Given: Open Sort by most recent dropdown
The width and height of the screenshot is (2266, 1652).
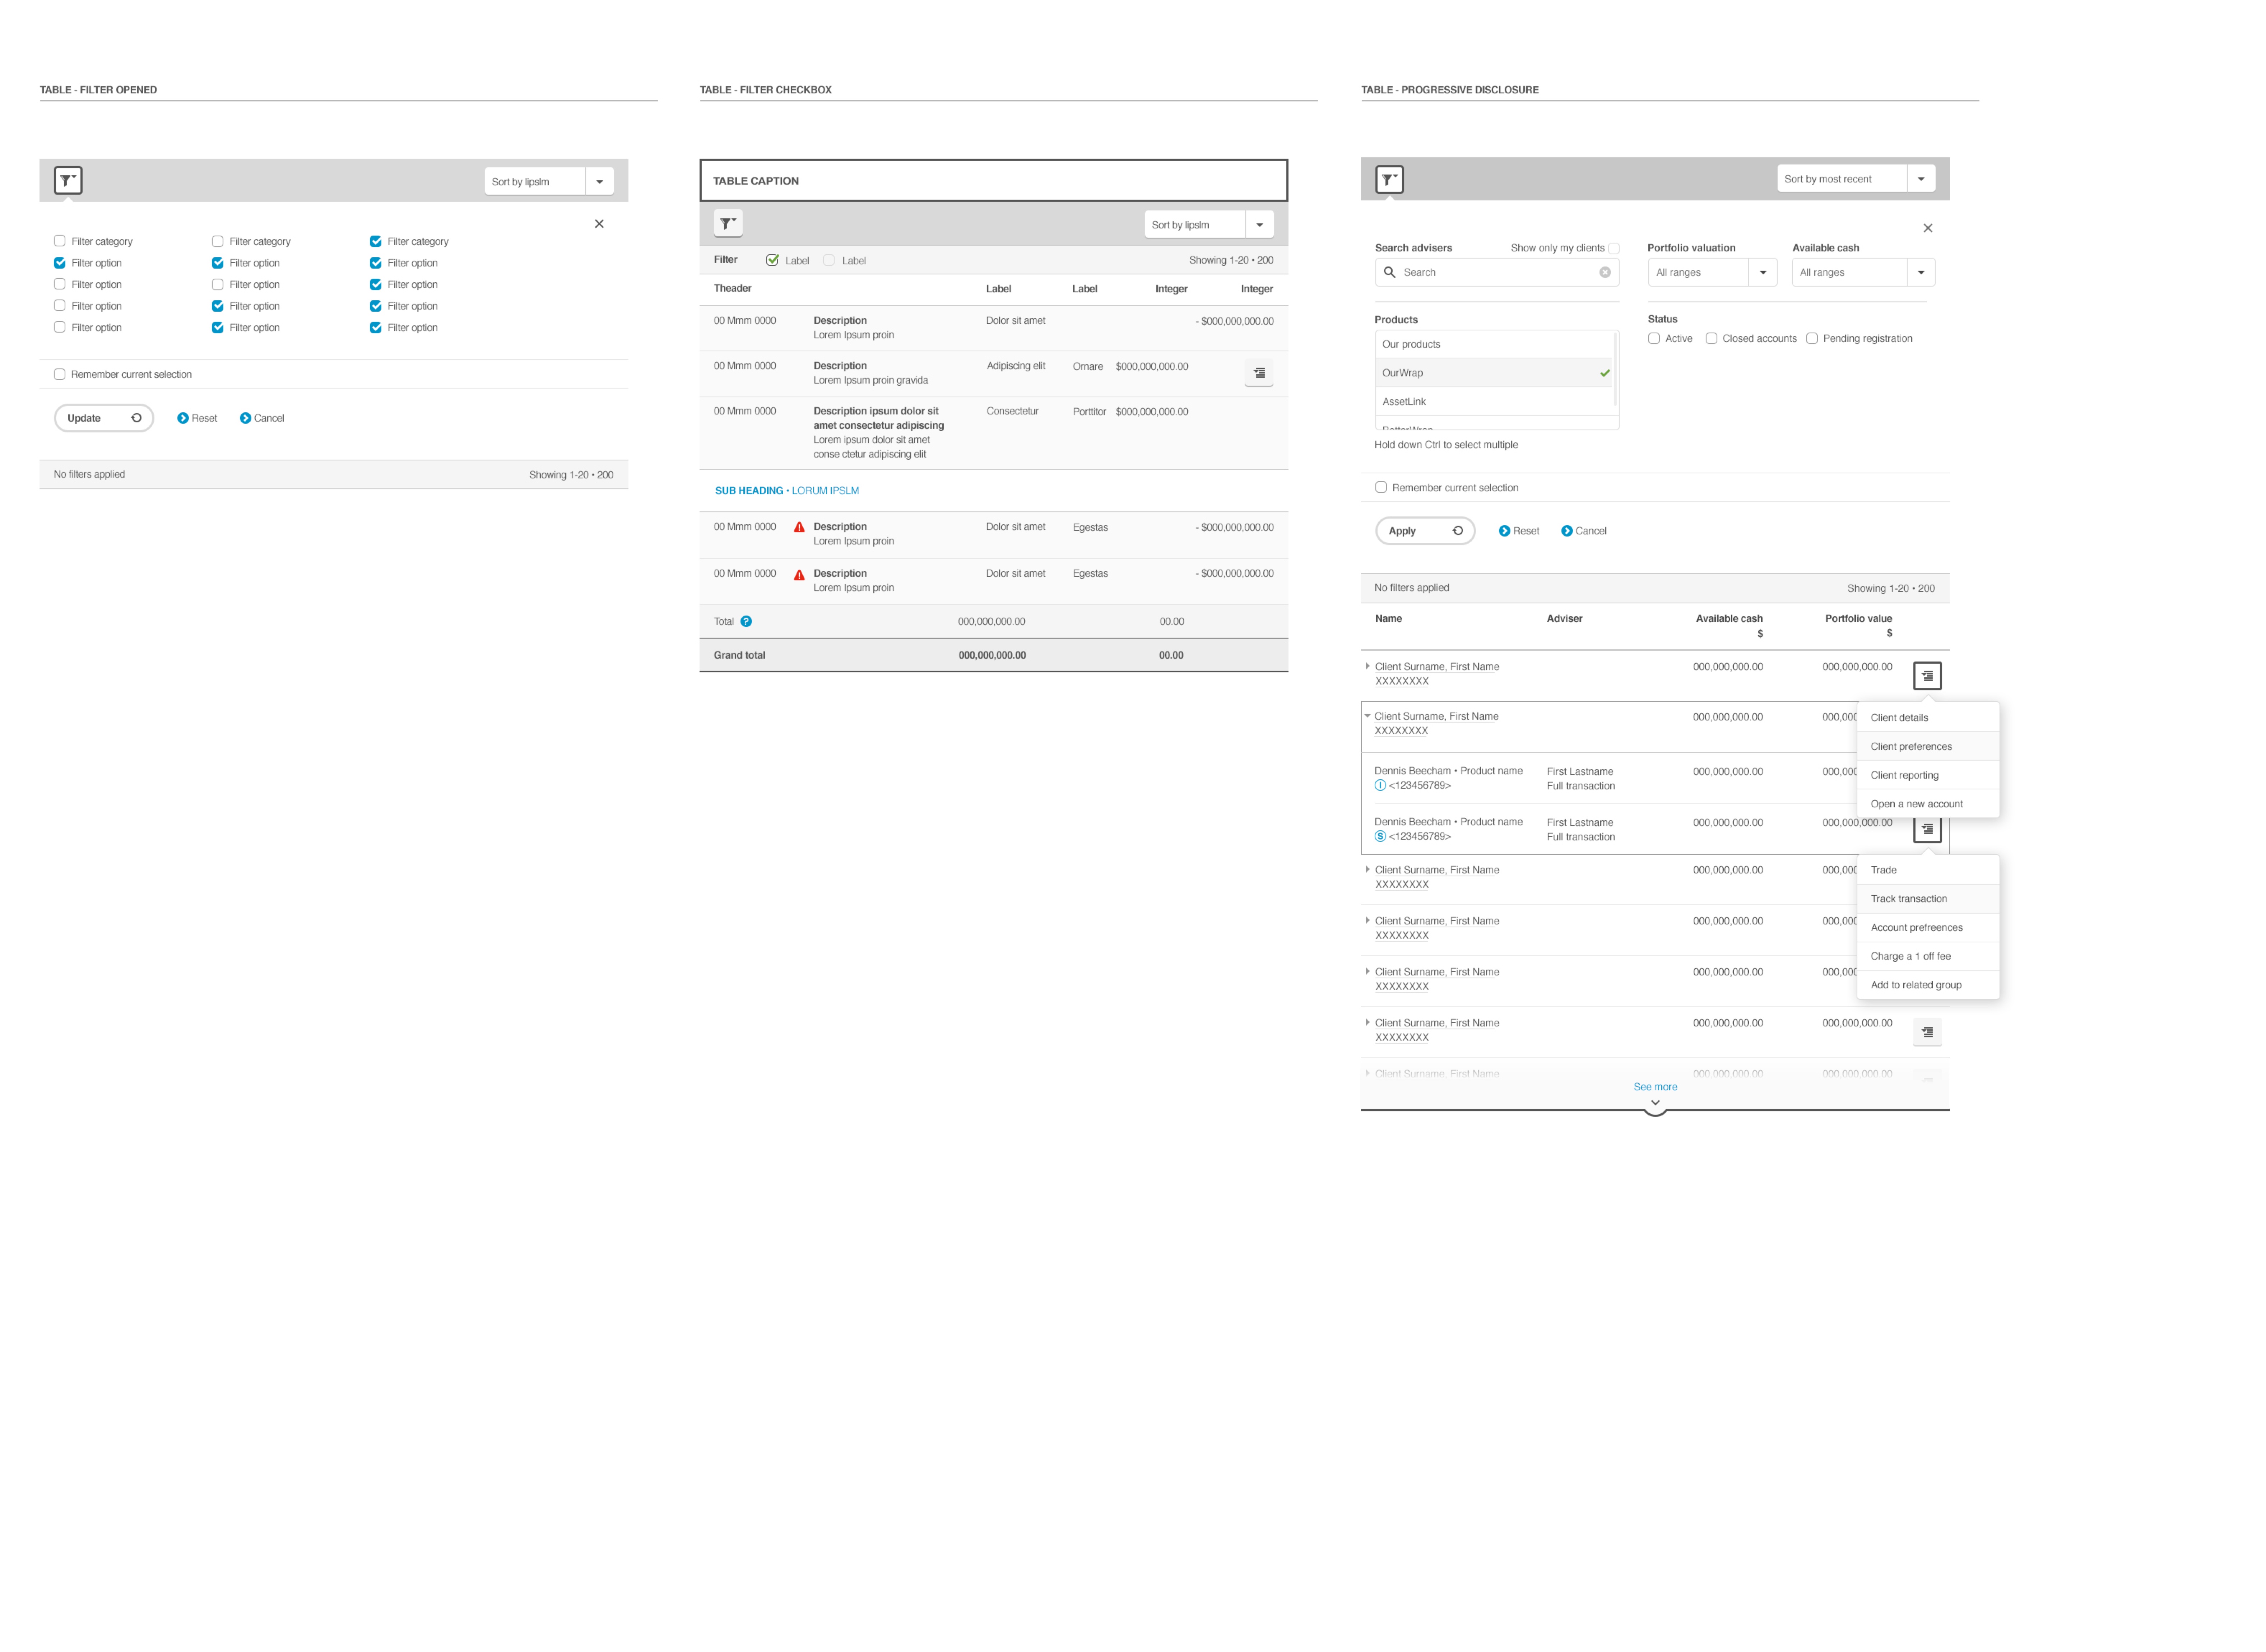Looking at the screenshot, I should [x=1856, y=179].
